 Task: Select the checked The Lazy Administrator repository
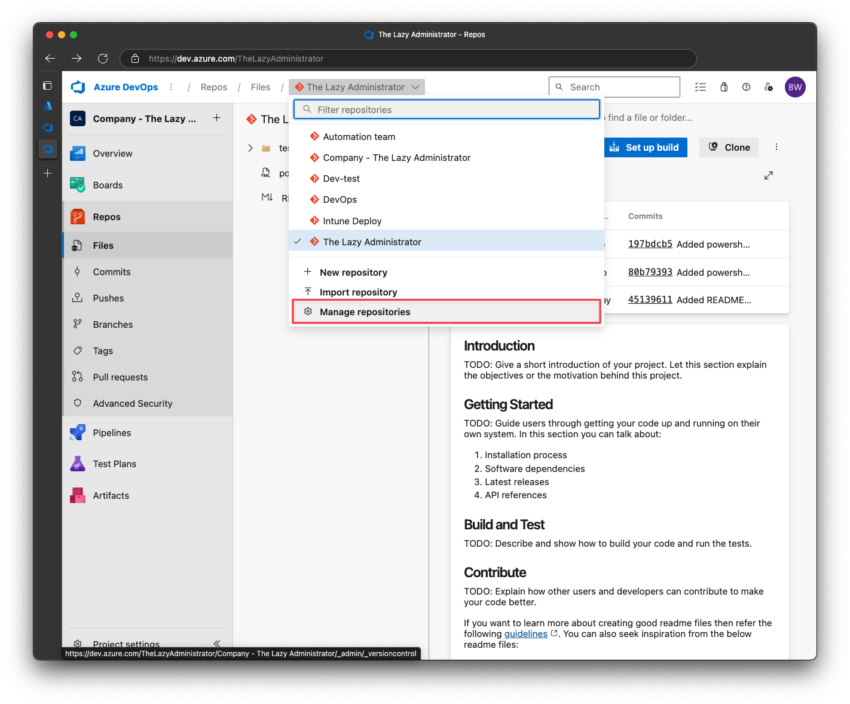point(447,242)
